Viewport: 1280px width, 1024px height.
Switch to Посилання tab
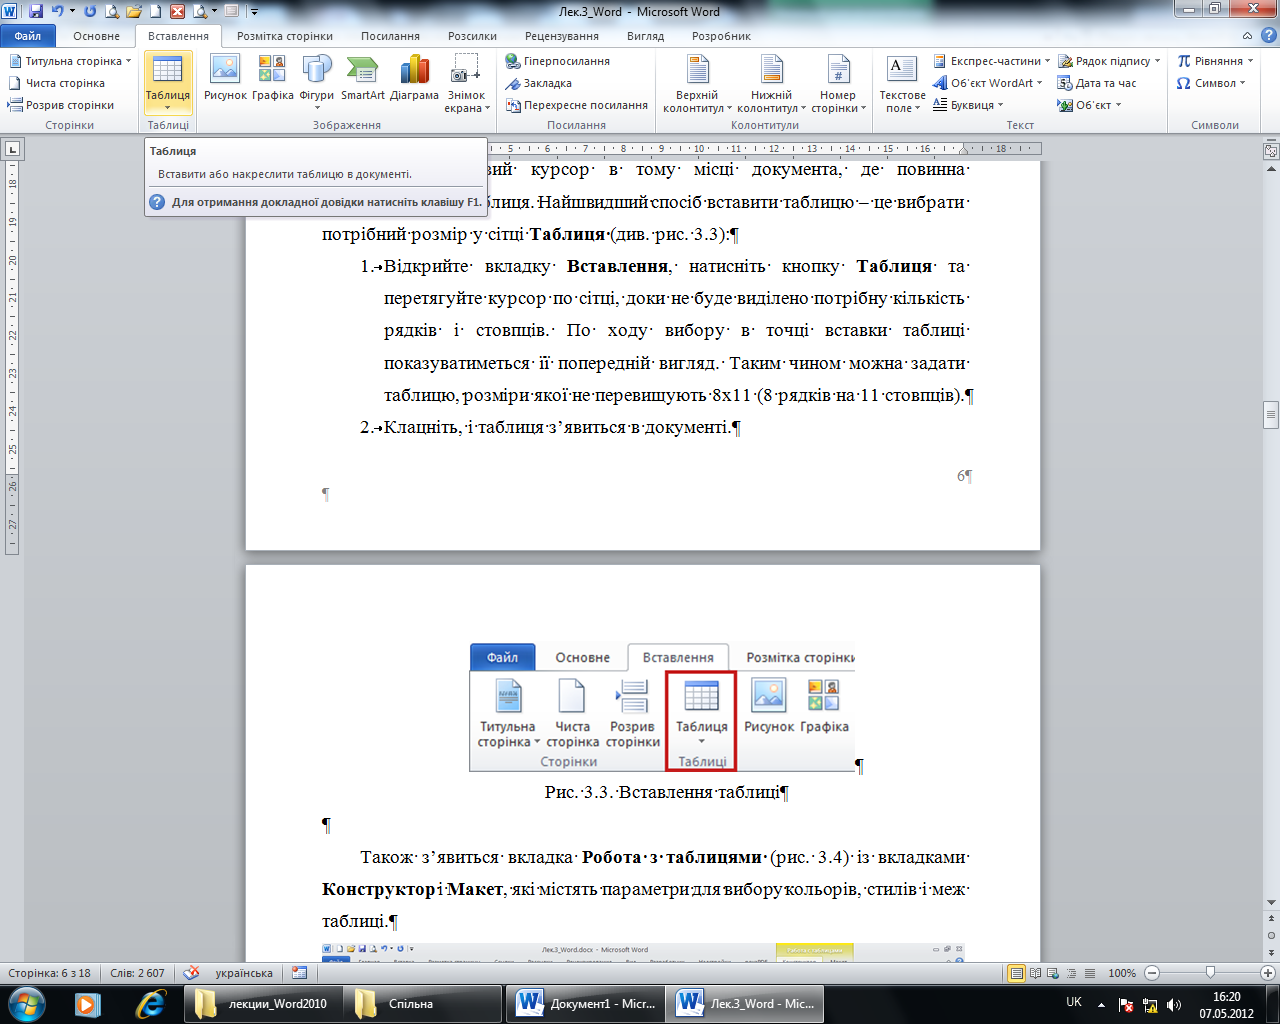390,36
